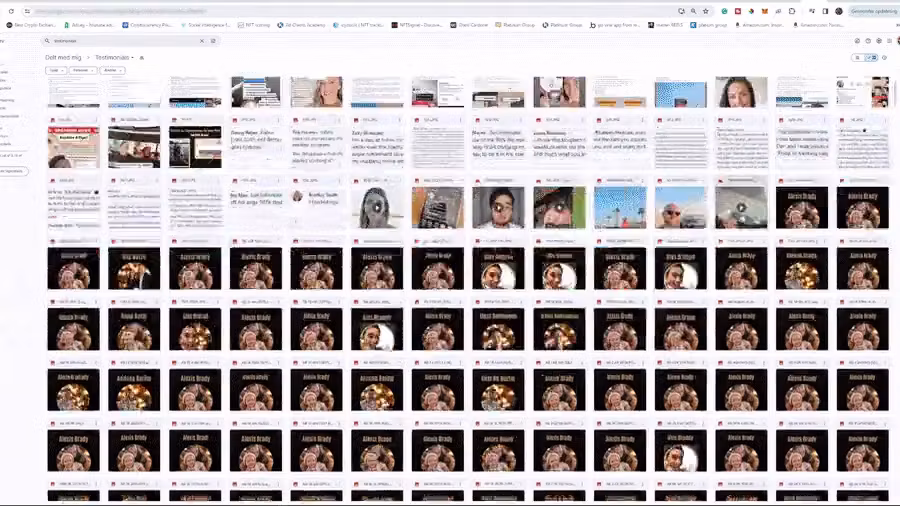Toggle the Chrome side panel icon
900x506 pixels.
click(x=825, y=11)
